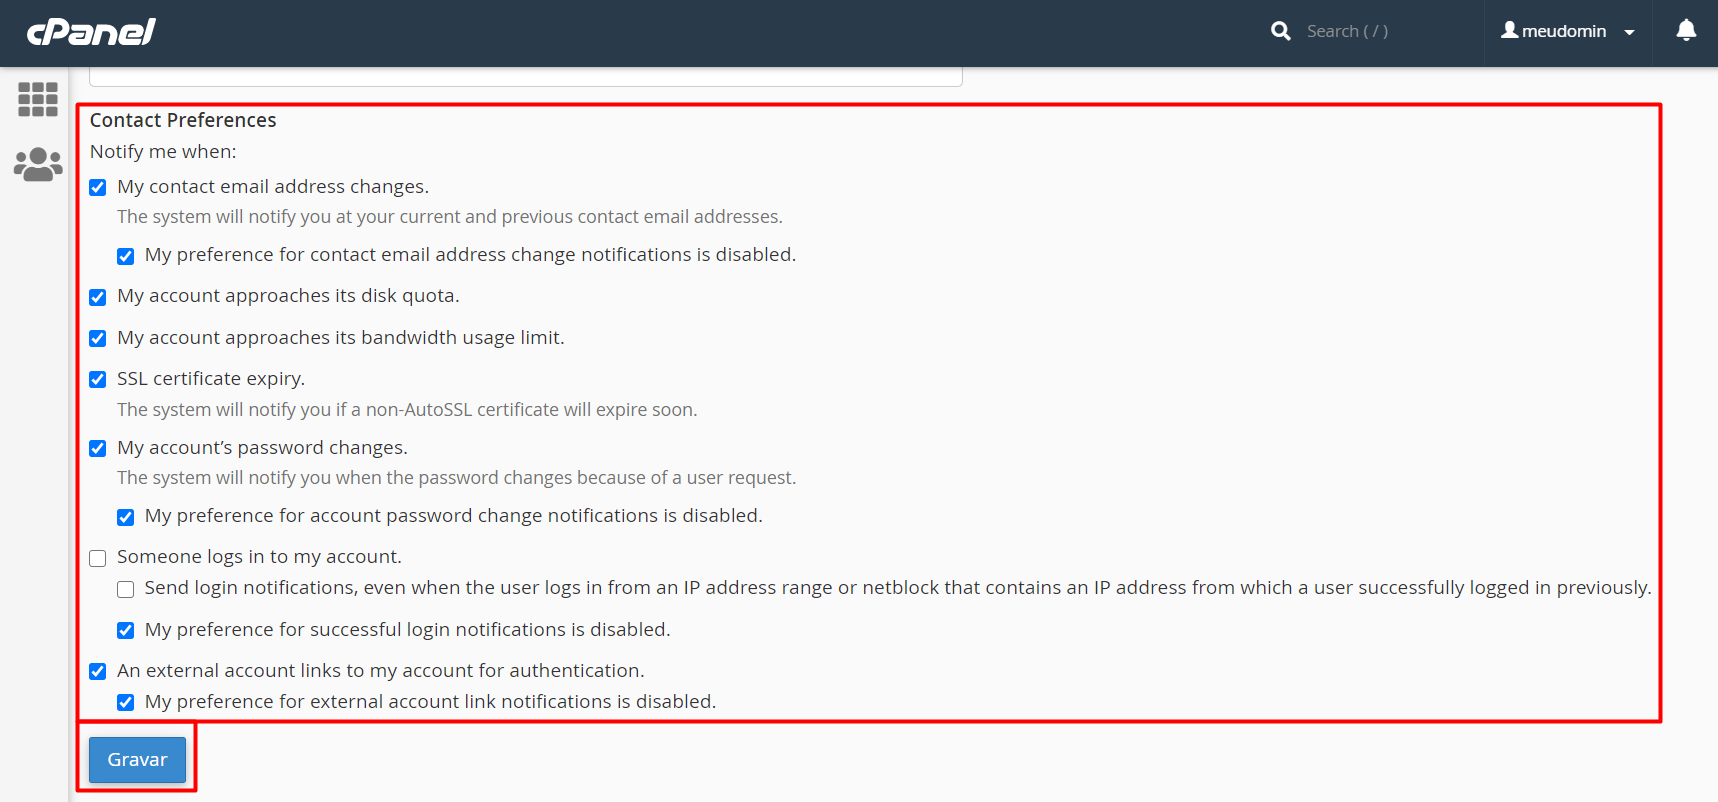Viewport: 1718px width, 802px height.
Task: Click the non-AutoSSL certificate expiry description
Action: pos(407,410)
